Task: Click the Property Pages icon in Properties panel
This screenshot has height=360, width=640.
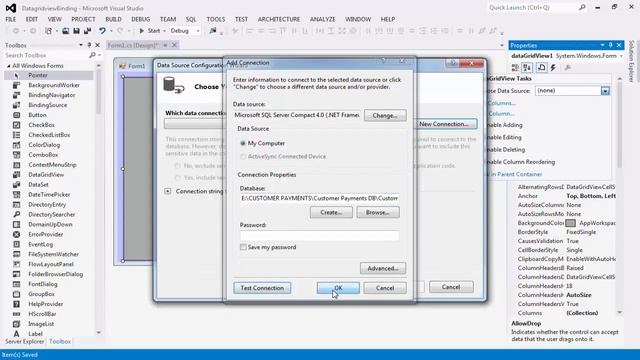Action: 567,67
